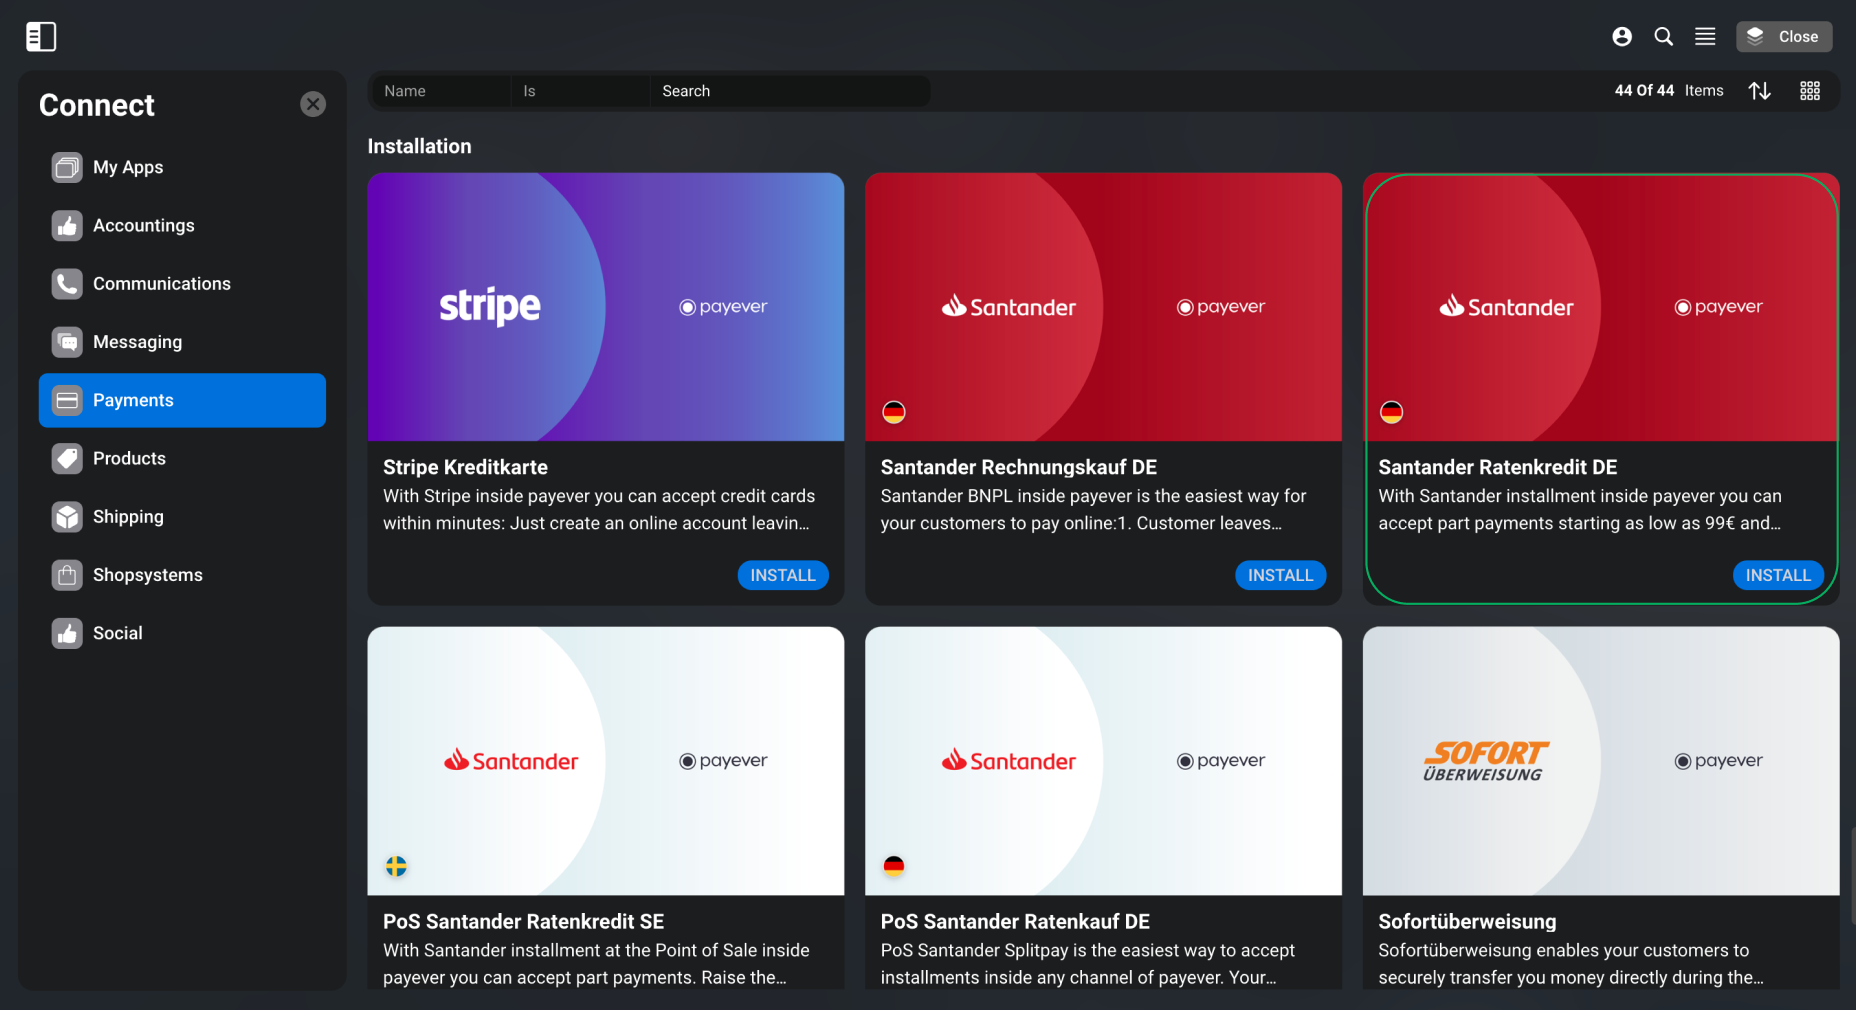This screenshot has height=1010, width=1856.
Task: Open the Santander Rechnungskauf DE card image
Action: (x=1103, y=307)
